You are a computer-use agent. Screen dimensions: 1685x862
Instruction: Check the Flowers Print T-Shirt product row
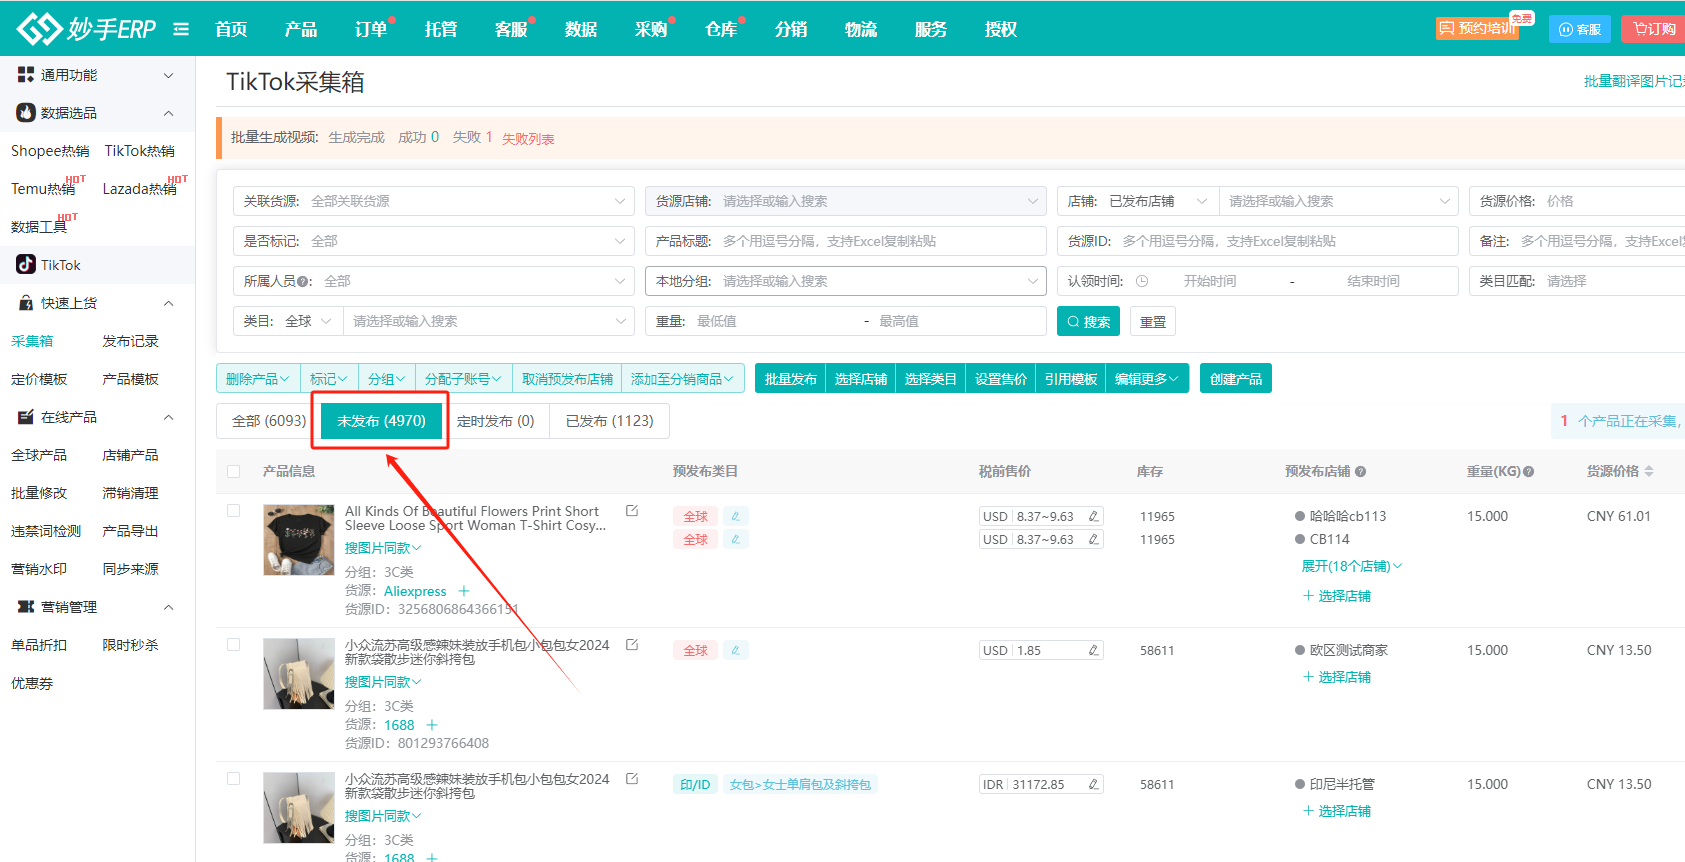click(x=233, y=510)
